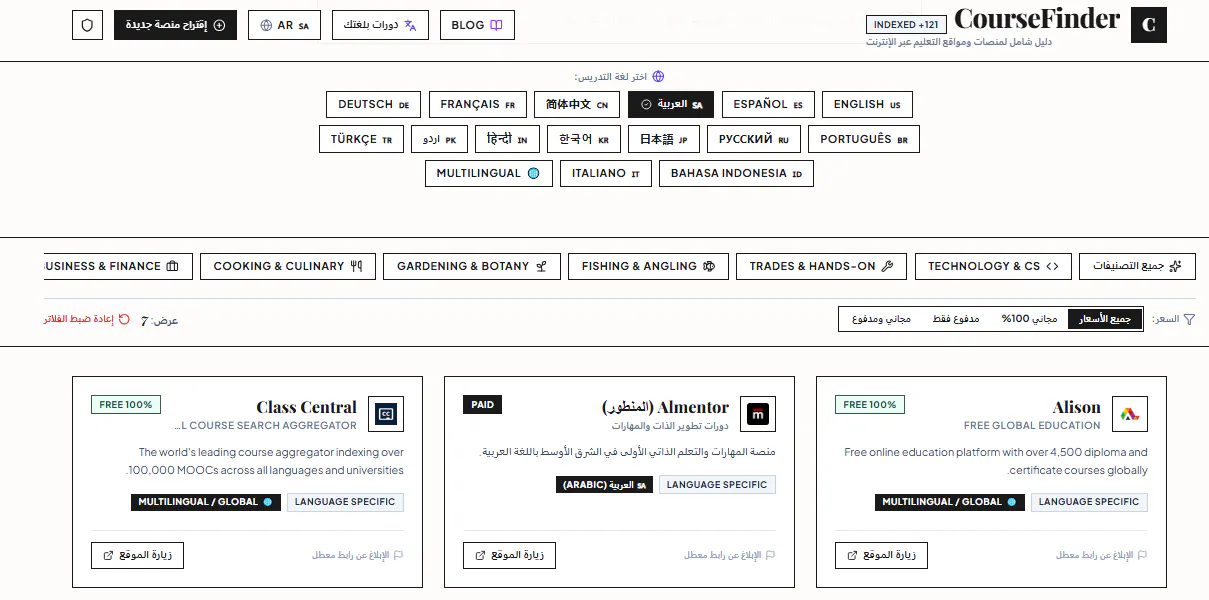This screenshot has width=1209, height=600.
Task: Open the Class Central logo
Action: pos(386,414)
